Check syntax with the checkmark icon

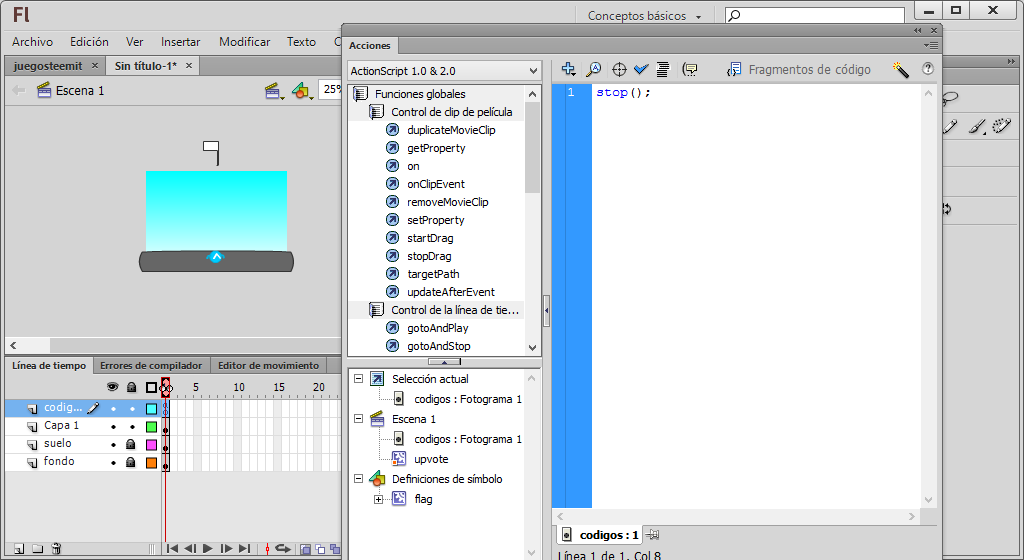641,69
